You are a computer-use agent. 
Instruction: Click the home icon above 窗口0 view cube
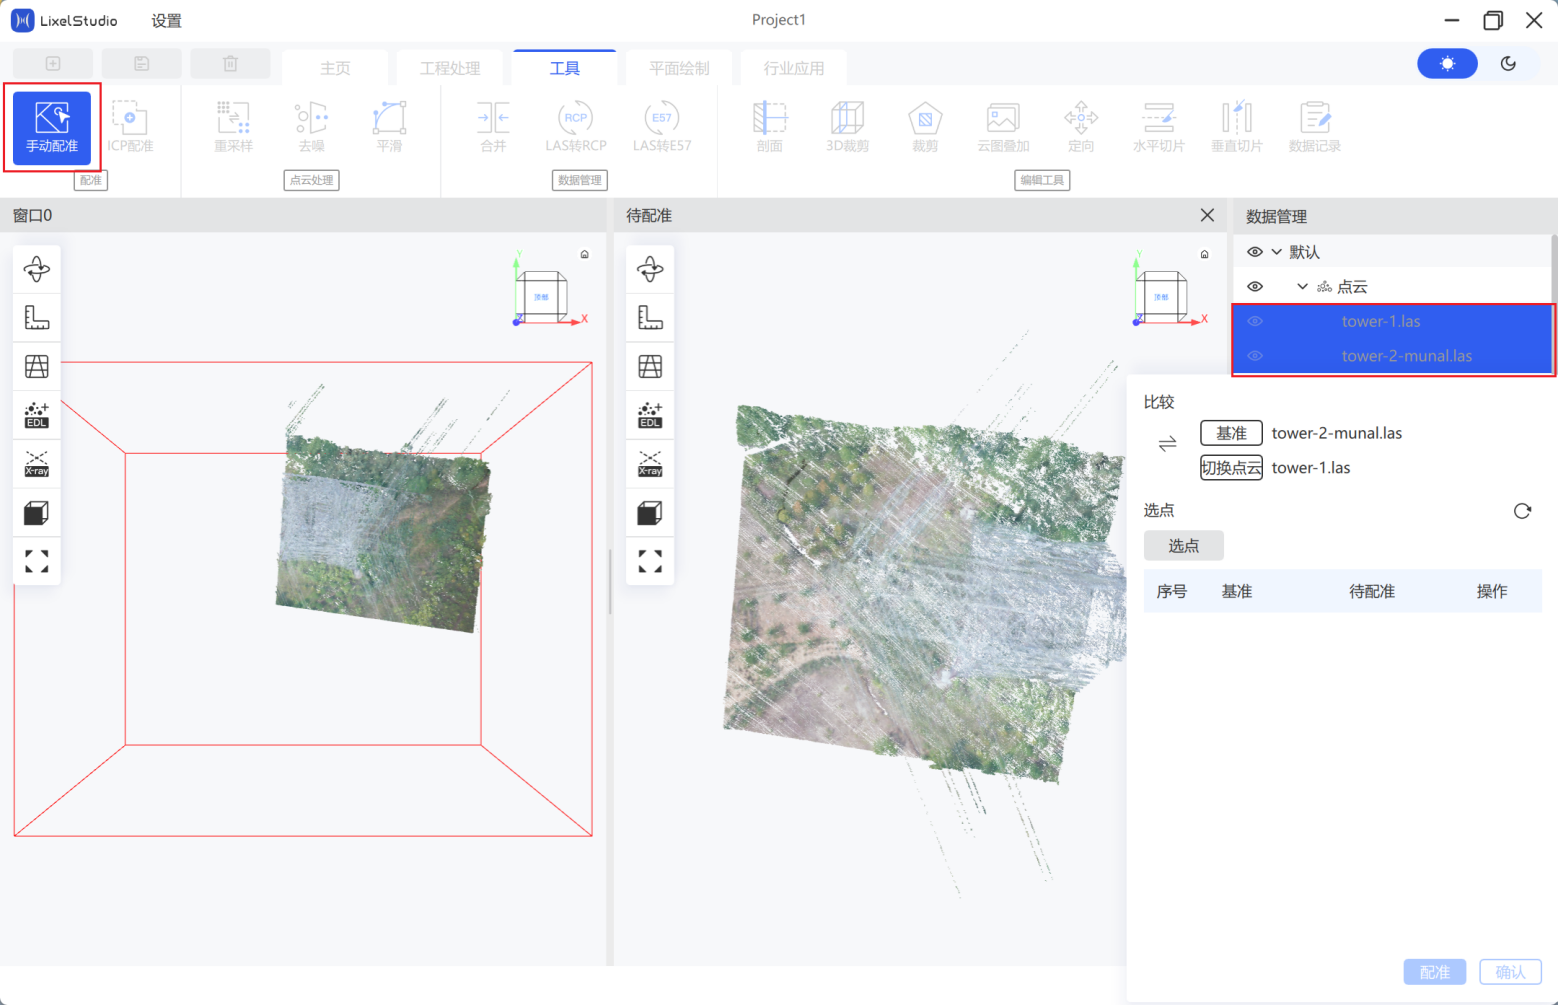(x=585, y=254)
